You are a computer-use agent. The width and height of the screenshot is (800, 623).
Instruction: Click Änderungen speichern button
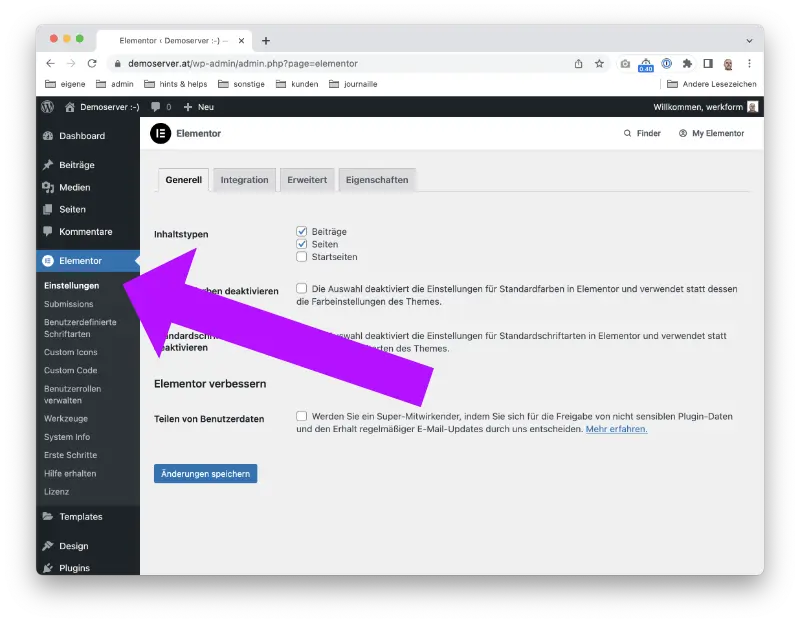tap(206, 474)
